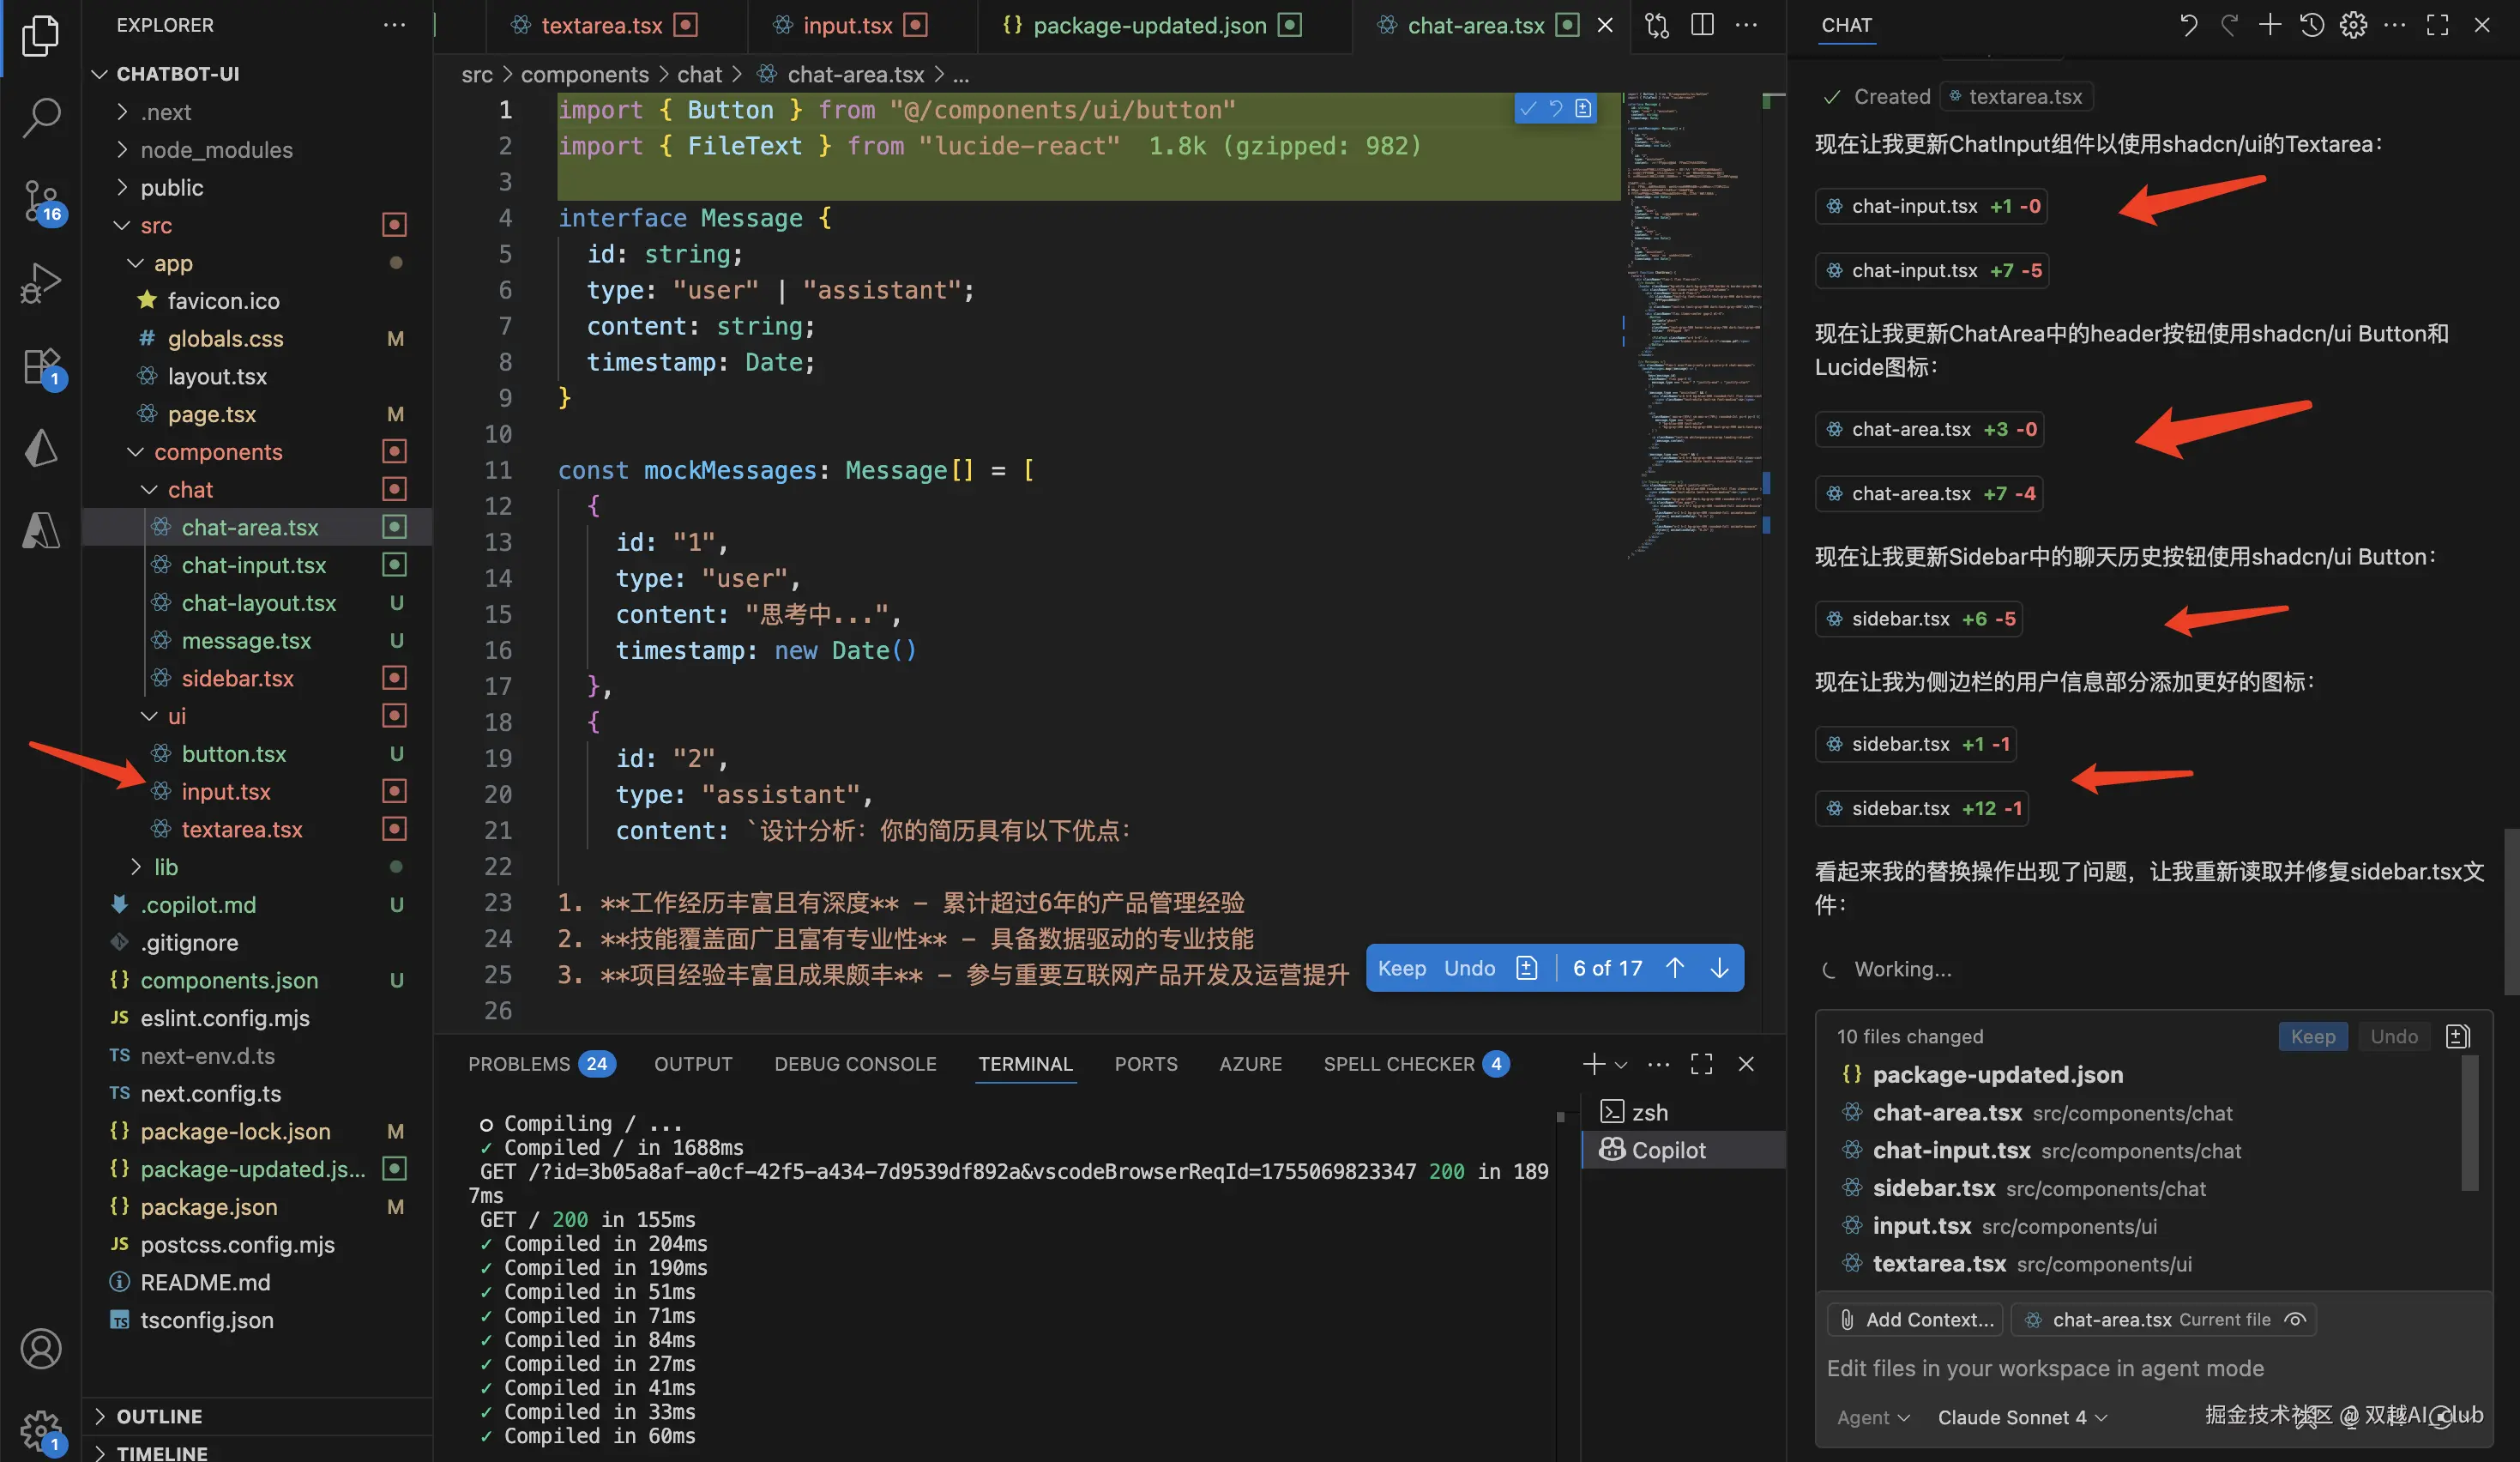Image resolution: width=2520 pixels, height=1462 pixels.
Task: Open the Agent mode dropdown
Action: tap(1872, 1417)
